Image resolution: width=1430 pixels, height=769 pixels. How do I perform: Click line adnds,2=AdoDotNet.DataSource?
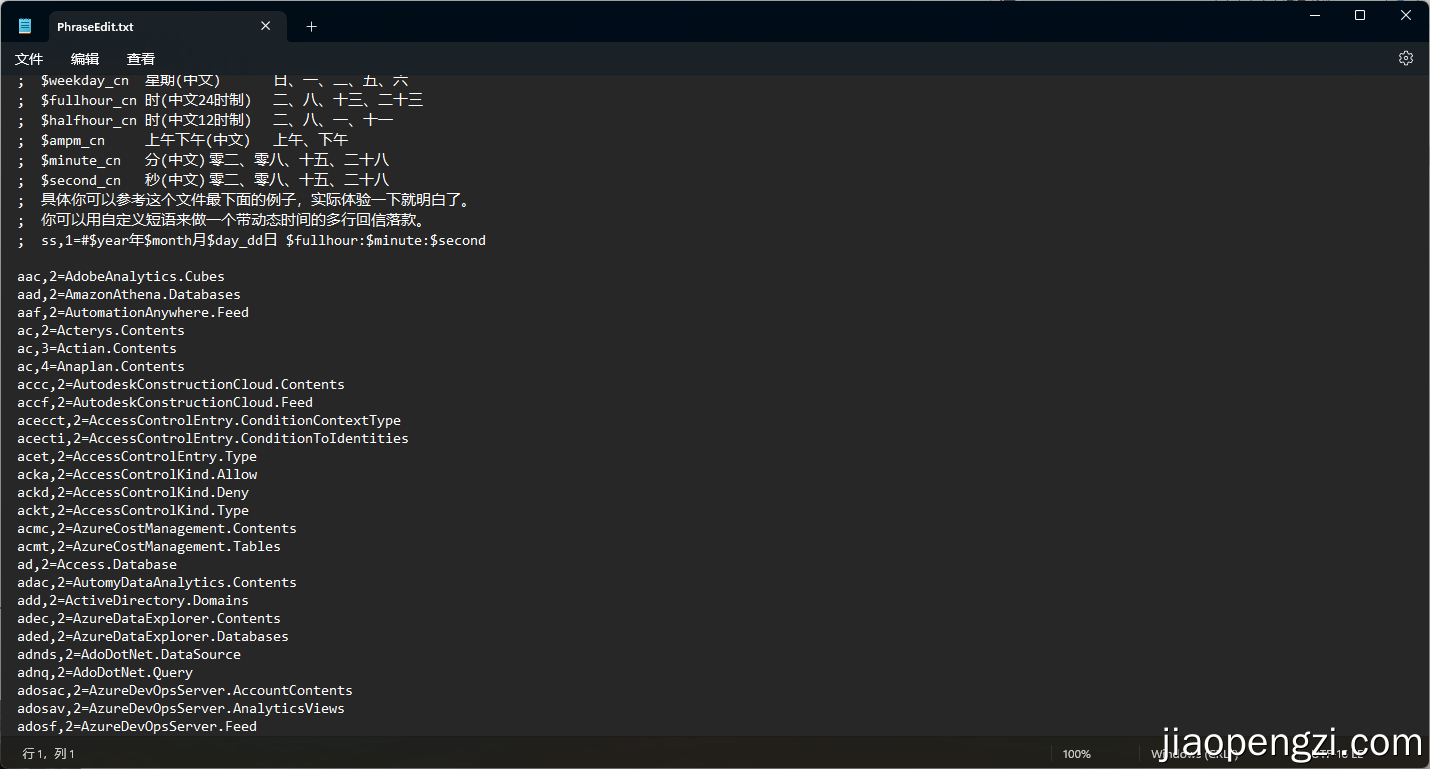129,654
